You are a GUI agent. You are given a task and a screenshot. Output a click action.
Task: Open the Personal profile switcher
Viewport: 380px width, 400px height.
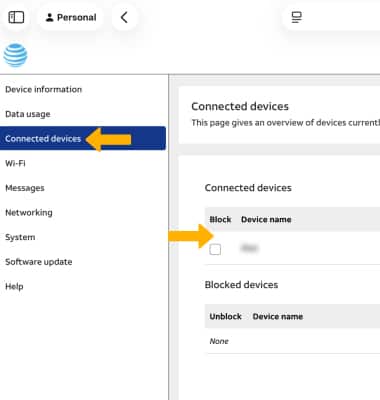(71, 17)
